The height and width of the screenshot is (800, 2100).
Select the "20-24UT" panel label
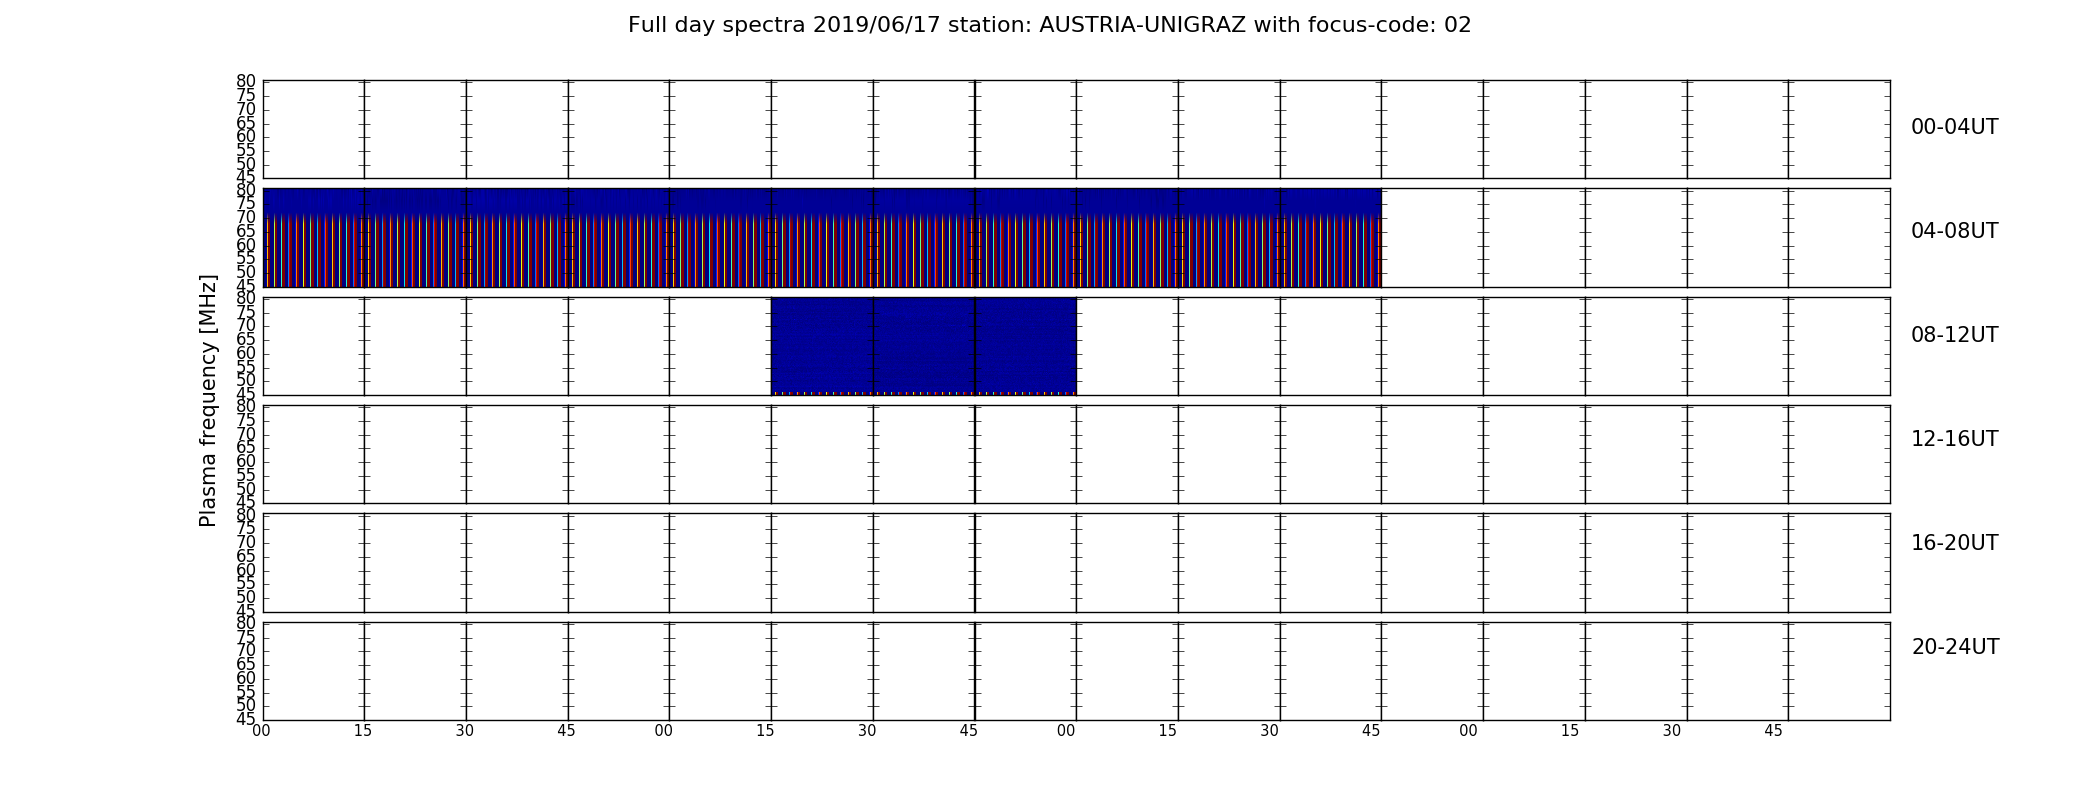(x=1954, y=647)
